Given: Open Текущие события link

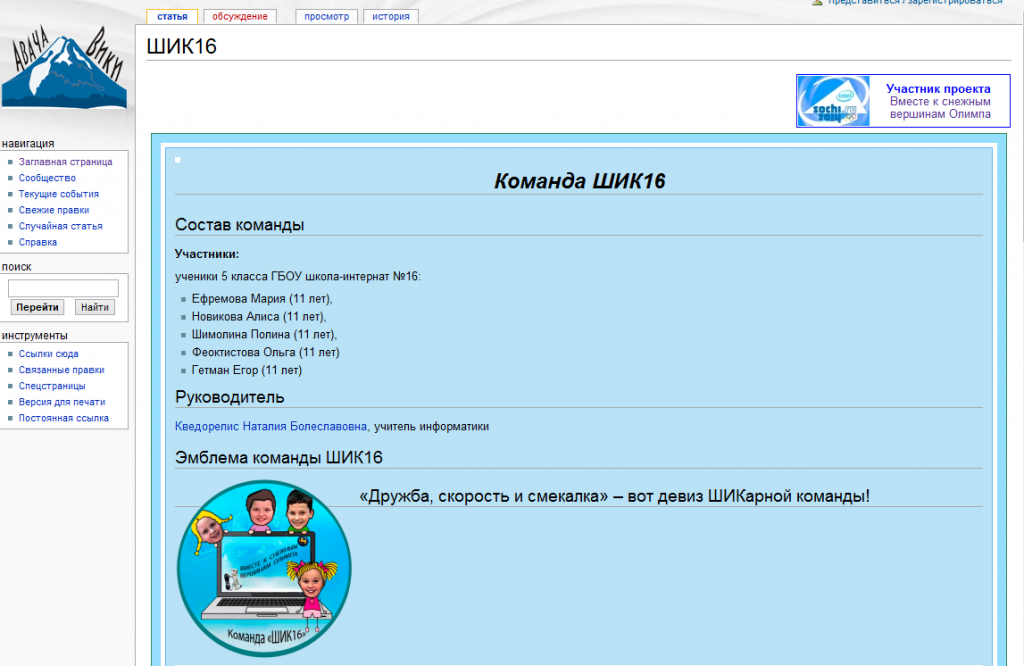Looking at the screenshot, I should [x=59, y=194].
